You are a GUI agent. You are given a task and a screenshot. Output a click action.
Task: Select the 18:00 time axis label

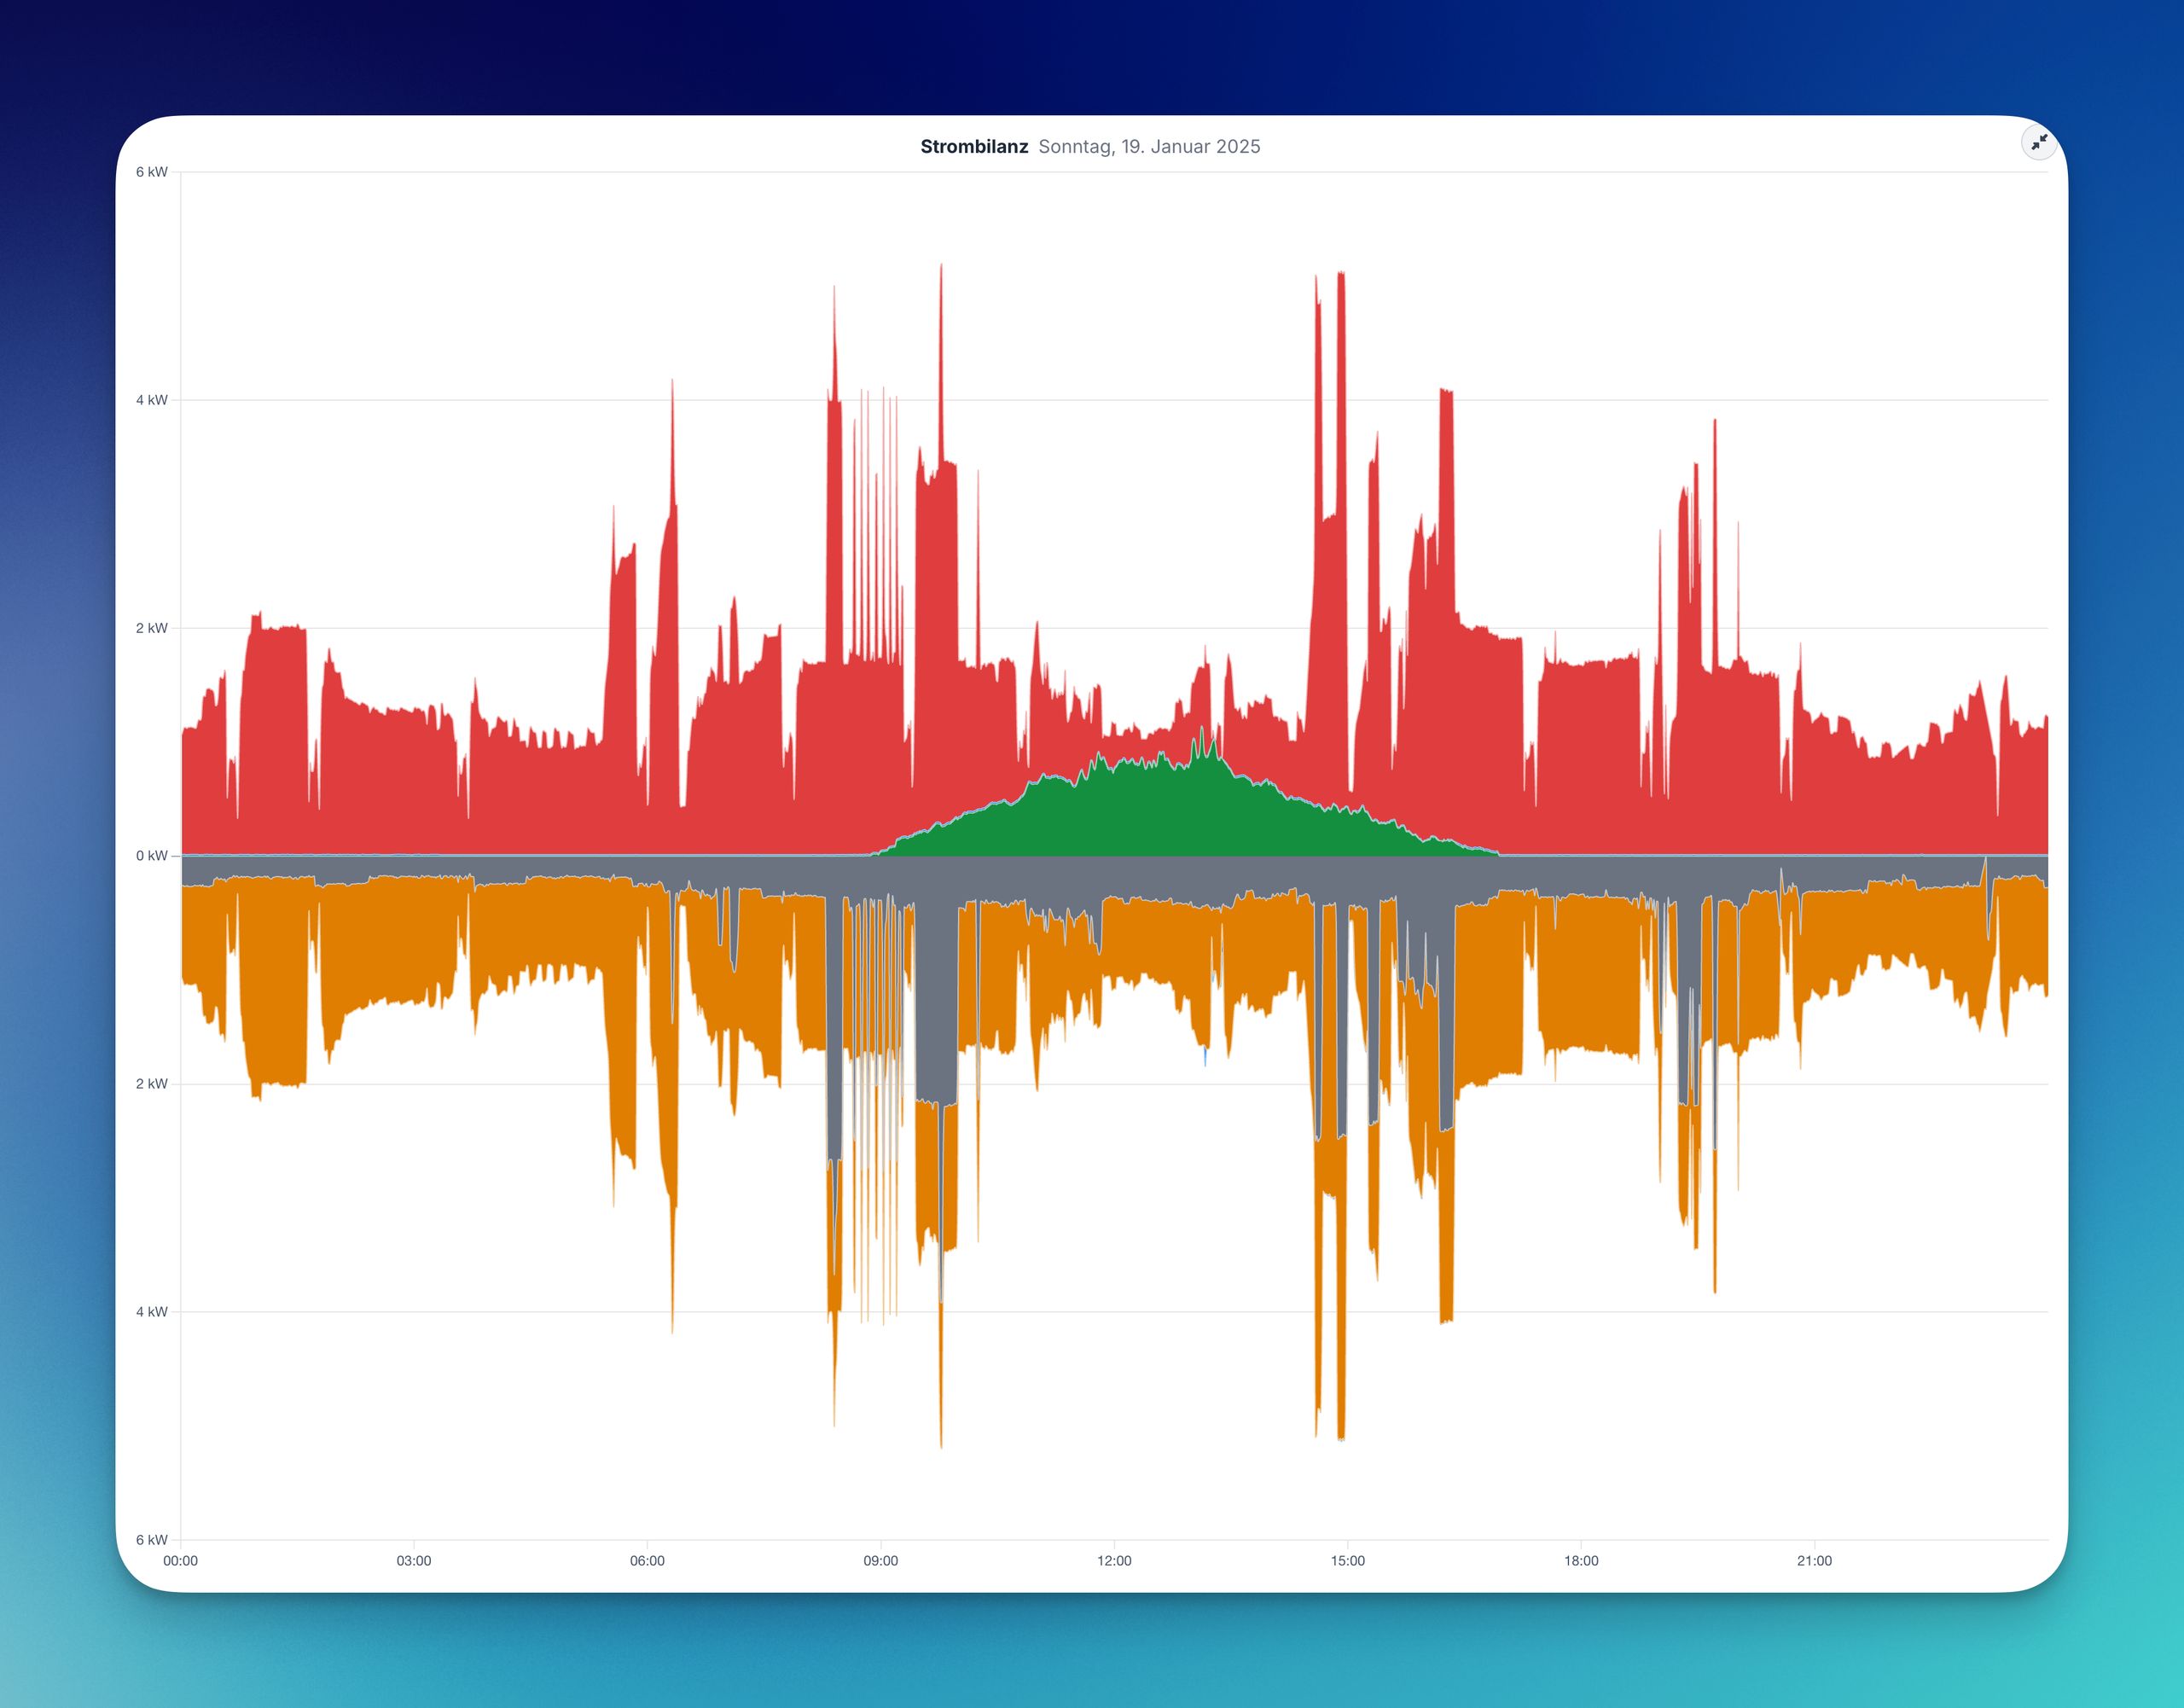pos(1581,1561)
